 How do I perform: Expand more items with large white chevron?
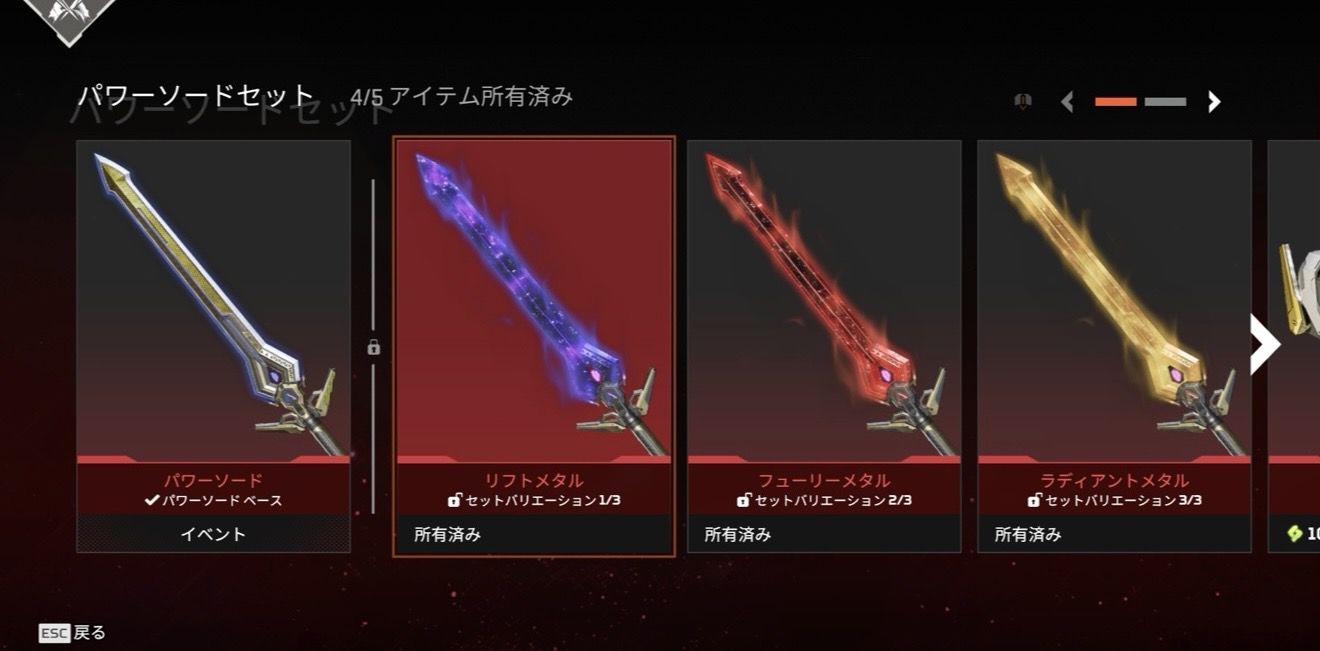click(x=1265, y=344)
